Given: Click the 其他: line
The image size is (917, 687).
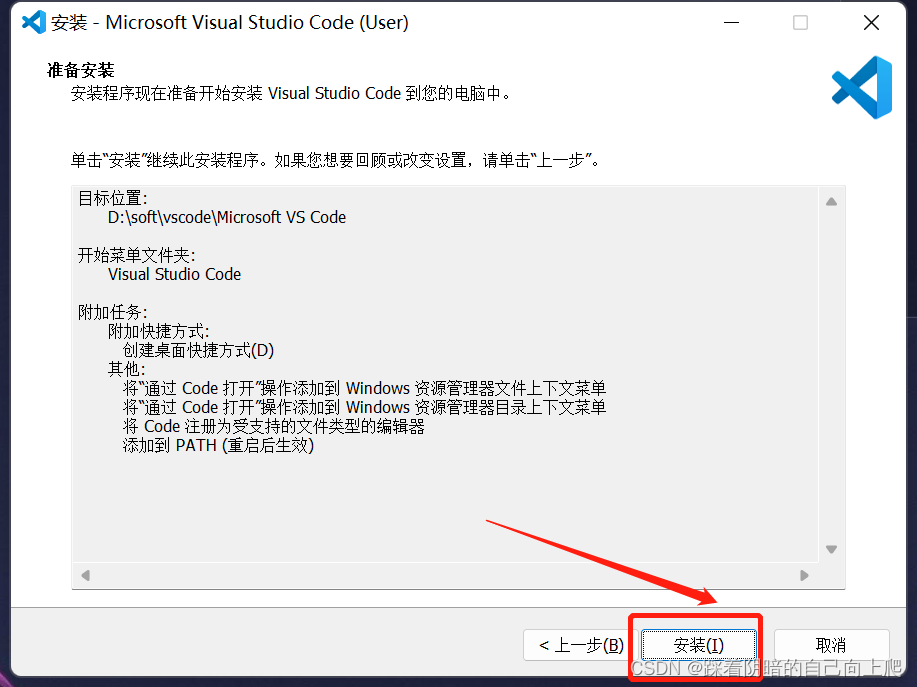Looking at the screenshot, I should click(126, 369).
